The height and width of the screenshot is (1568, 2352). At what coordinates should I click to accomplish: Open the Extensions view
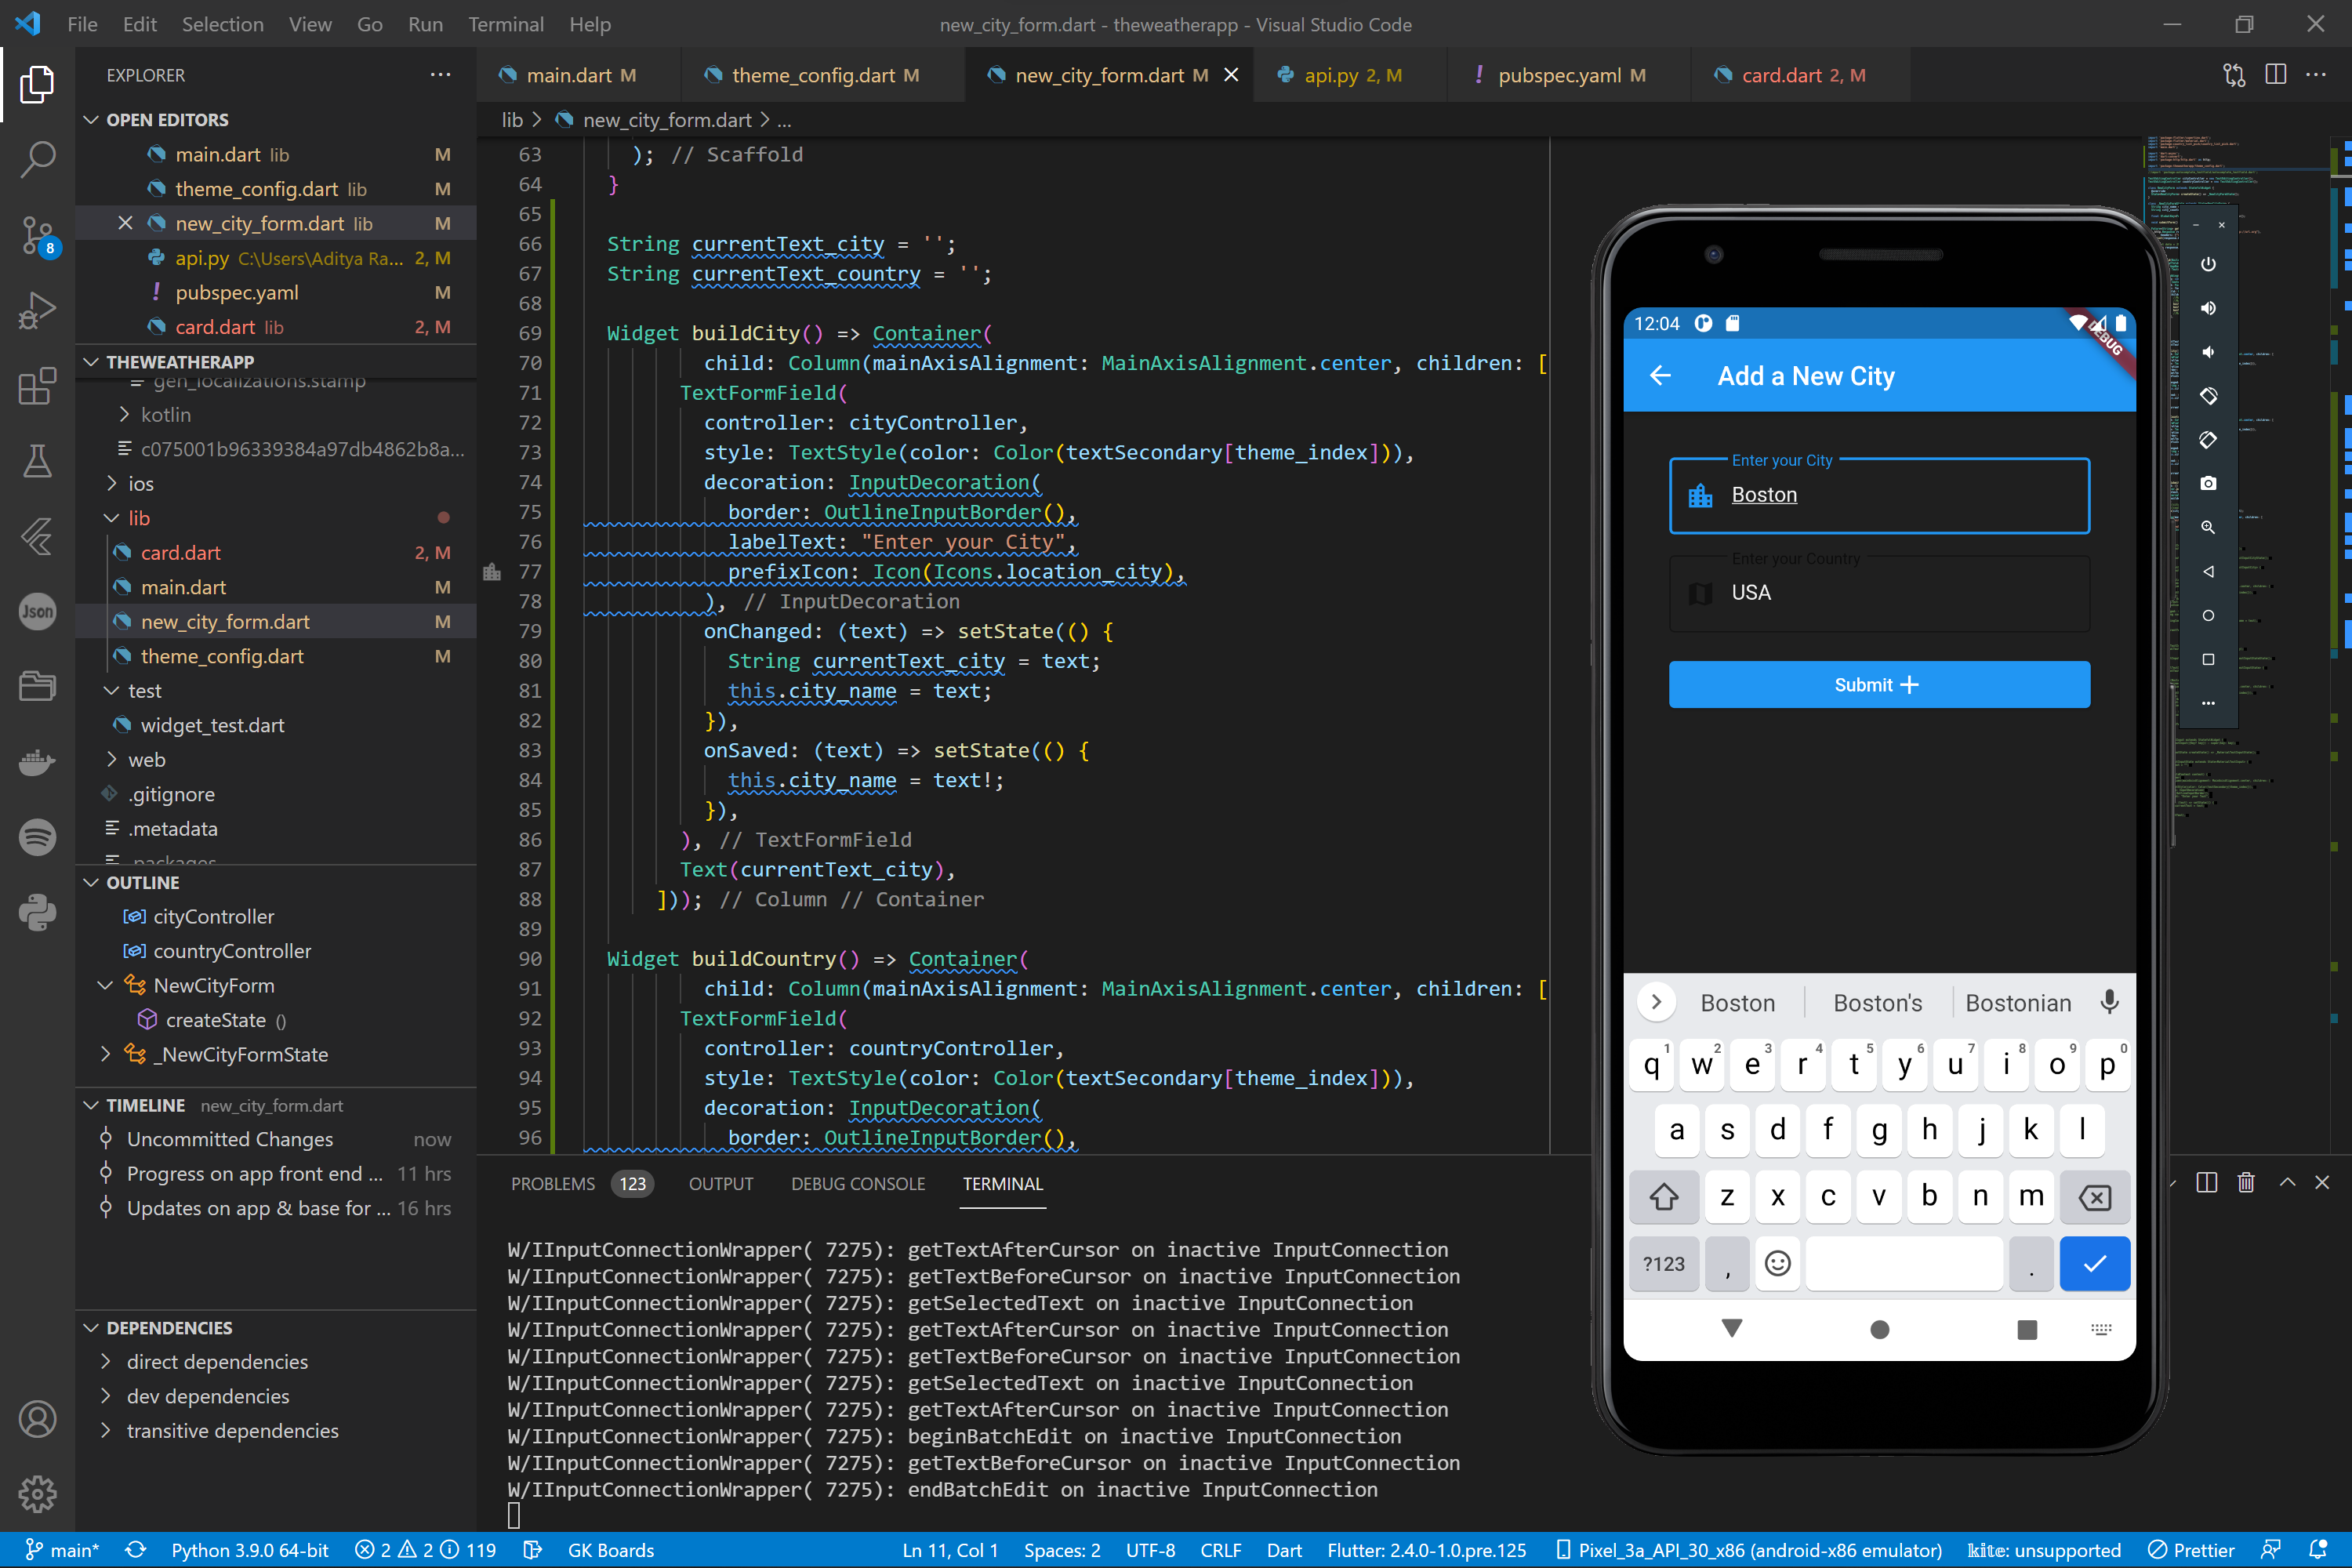(37, 386)
